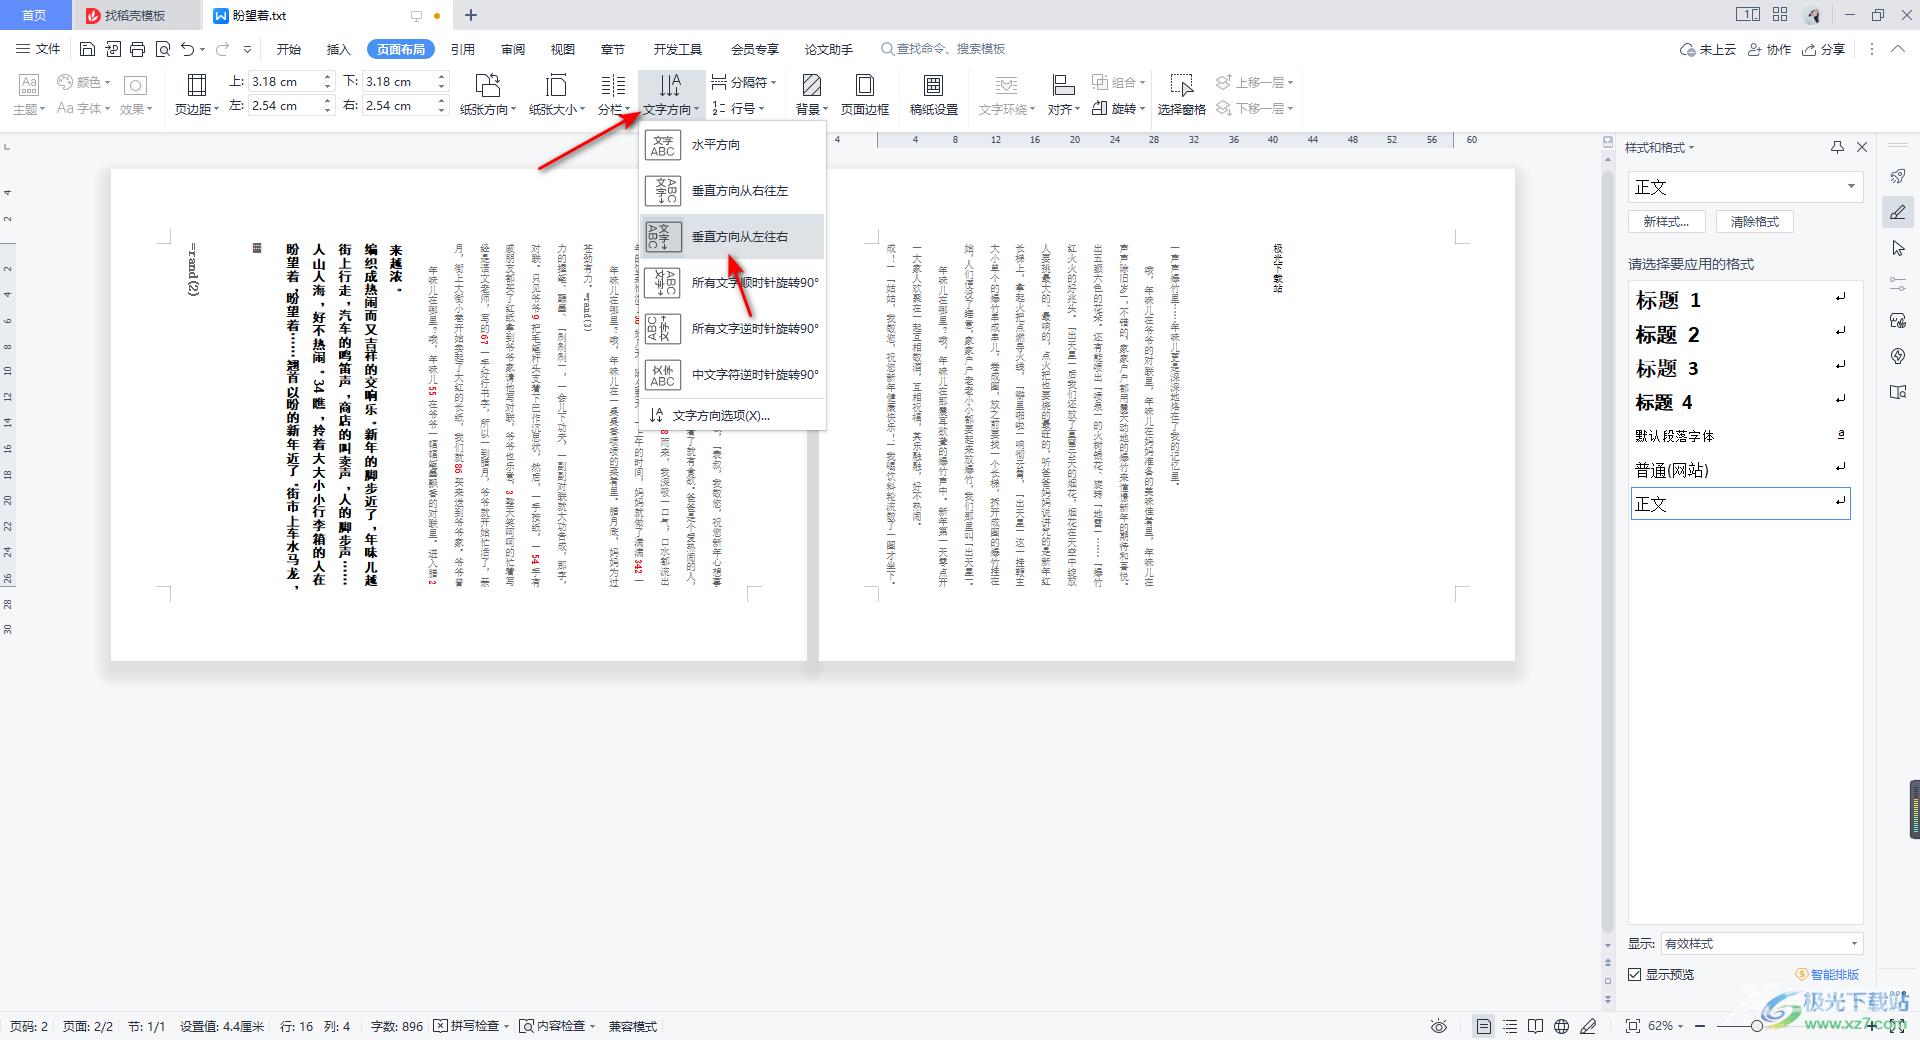Toggle Content Check in the status bar

(557, 1026)
